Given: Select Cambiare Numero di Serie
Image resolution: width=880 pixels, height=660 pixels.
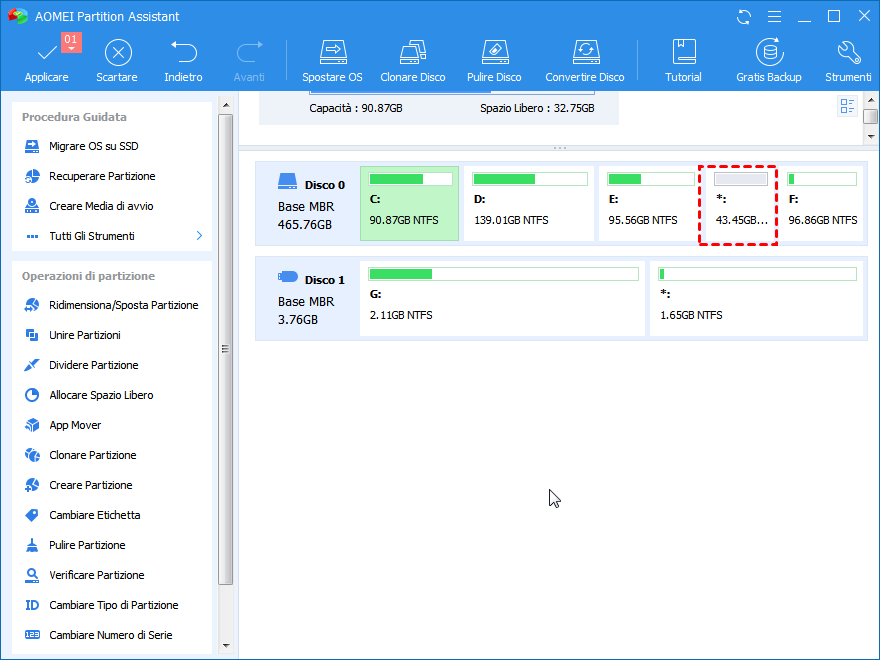Looking at the screenshot, I should coord(112,635).
